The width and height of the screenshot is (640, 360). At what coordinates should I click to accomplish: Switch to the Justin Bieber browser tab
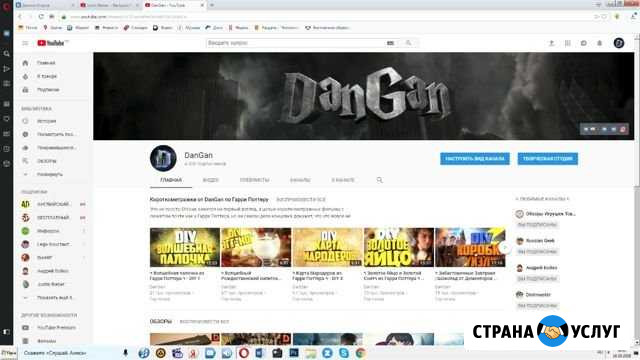108,5
